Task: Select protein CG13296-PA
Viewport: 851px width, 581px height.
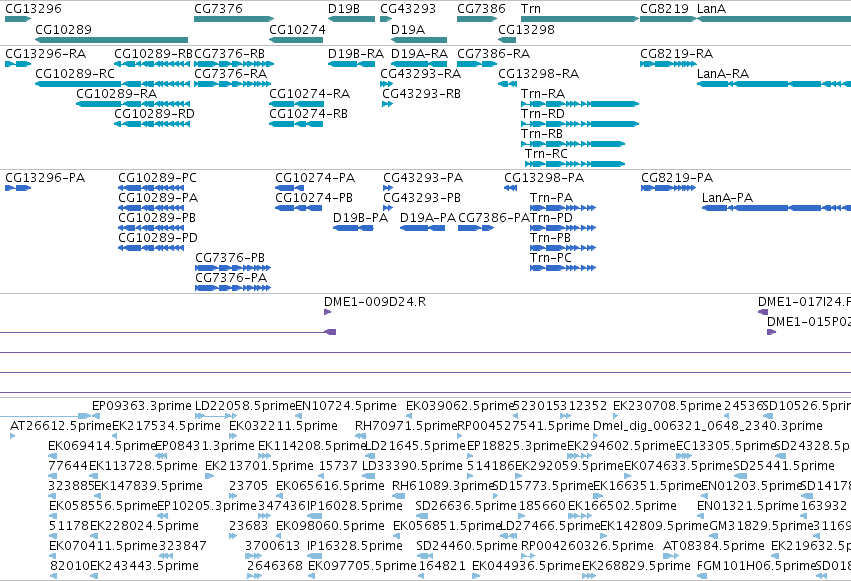Action: point(18,188)
